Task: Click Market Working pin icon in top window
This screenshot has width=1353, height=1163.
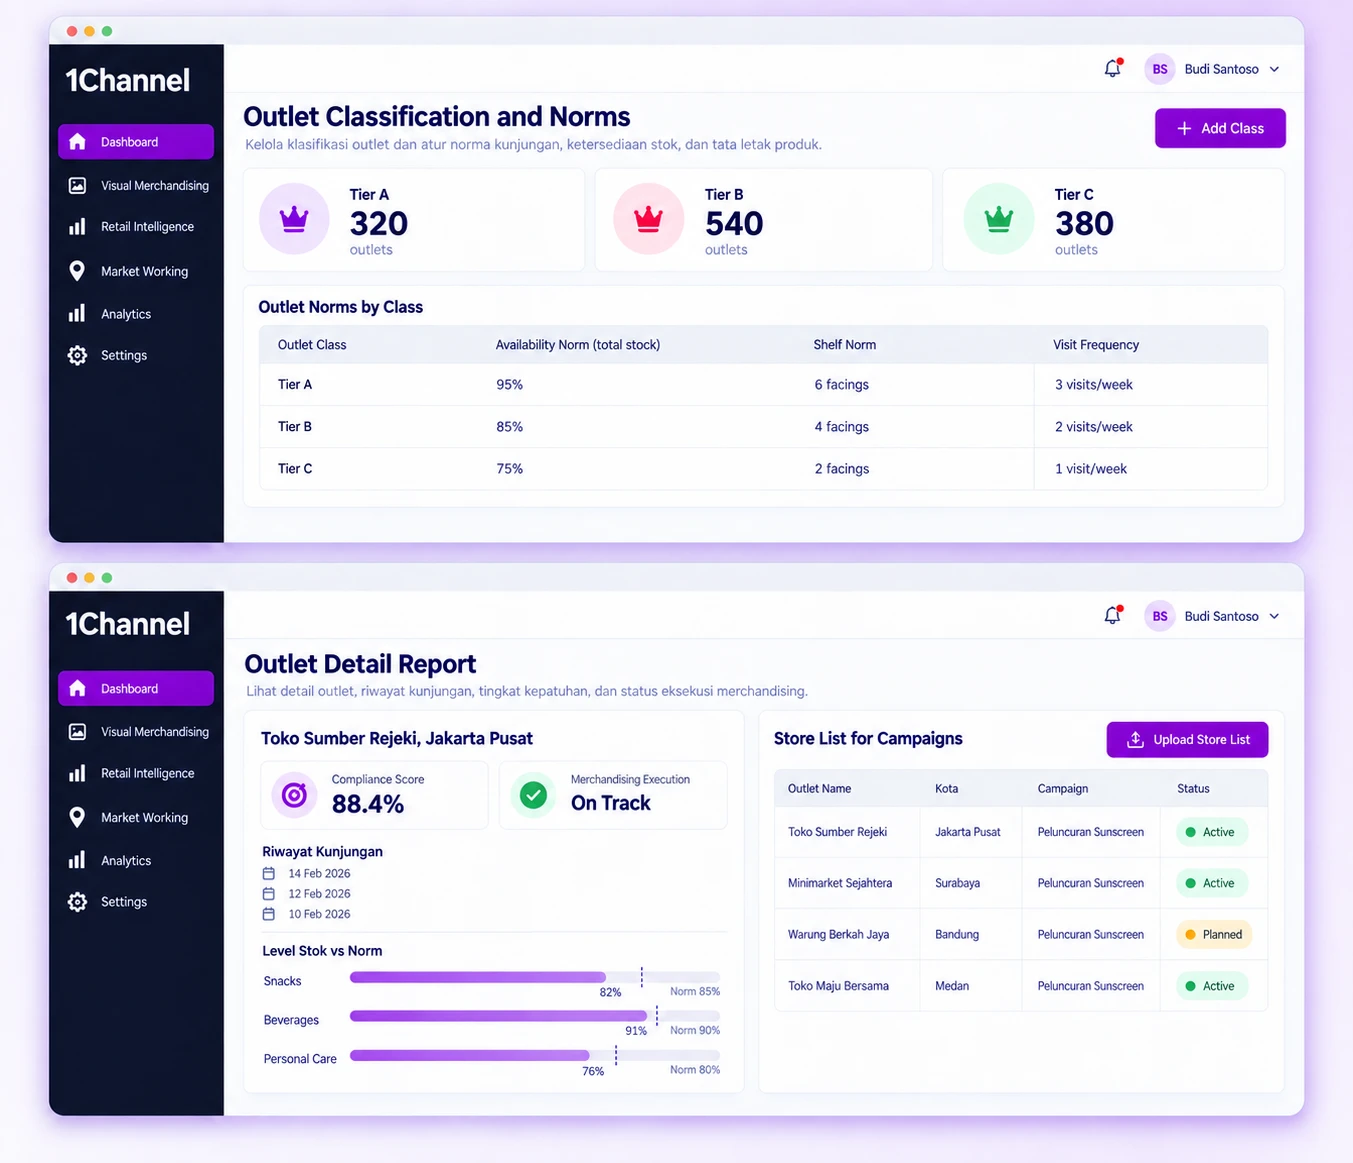Action: click(x=77, y=271)
